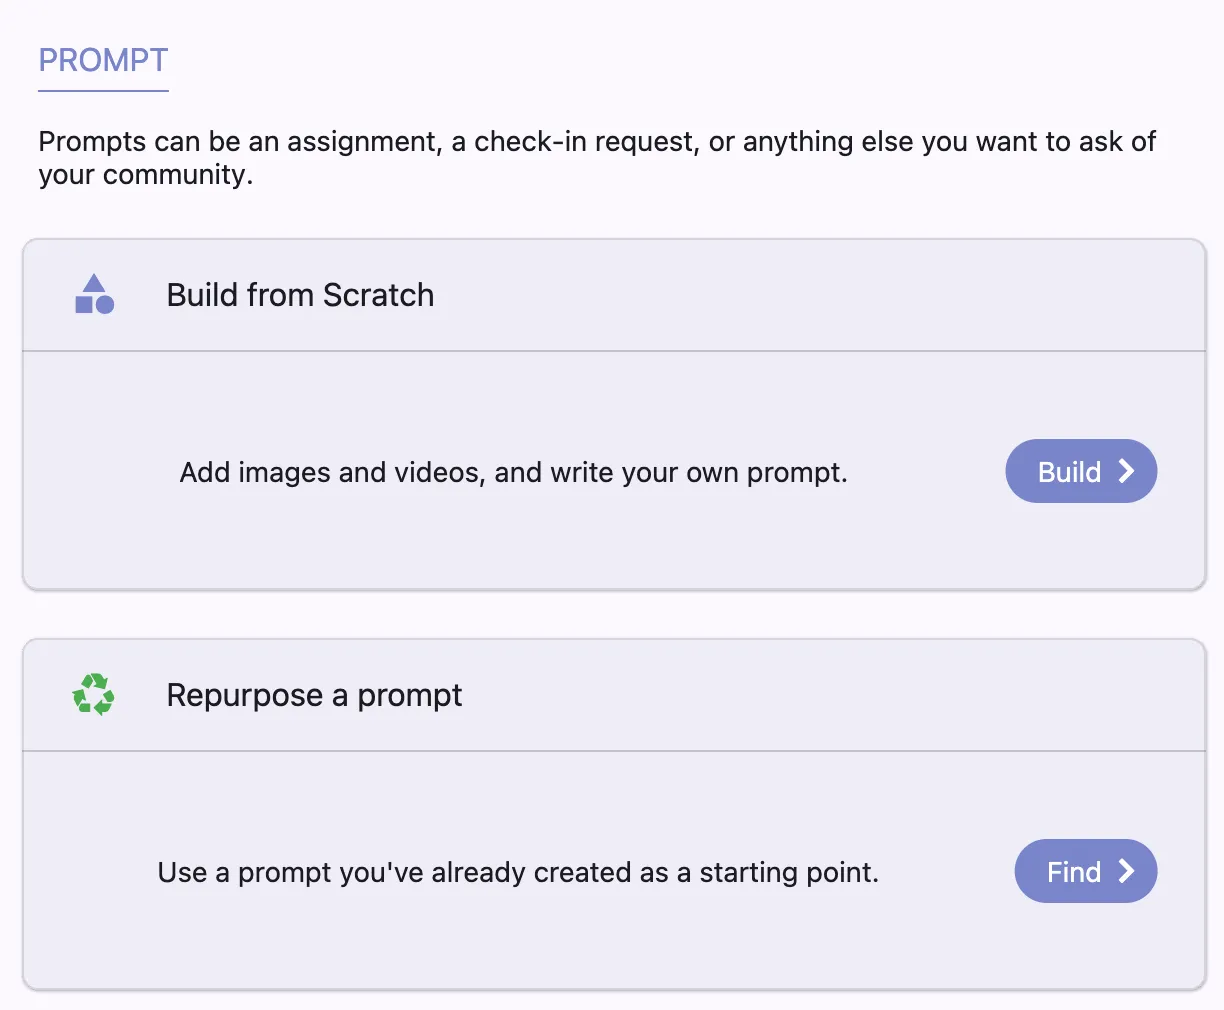Click the underline beneath the PROMPT tab
1224x1010 pixels.
coord(103,91)
